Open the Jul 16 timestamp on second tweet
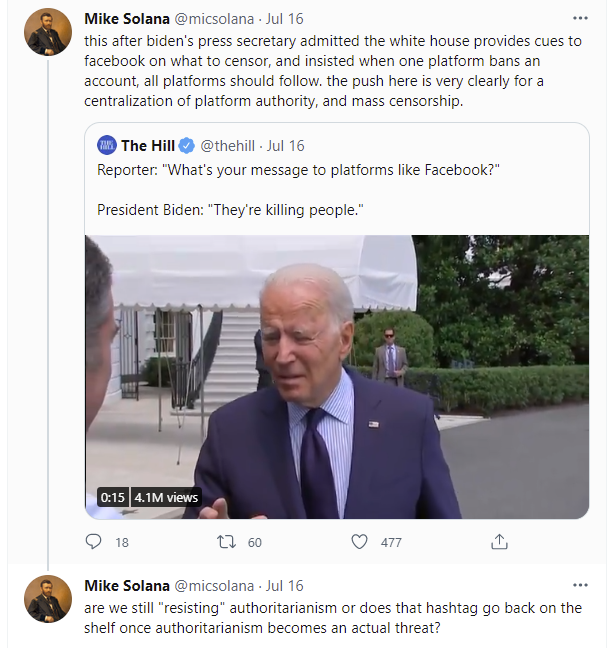This screenshot has height=648, width=613. pos(285,585)
